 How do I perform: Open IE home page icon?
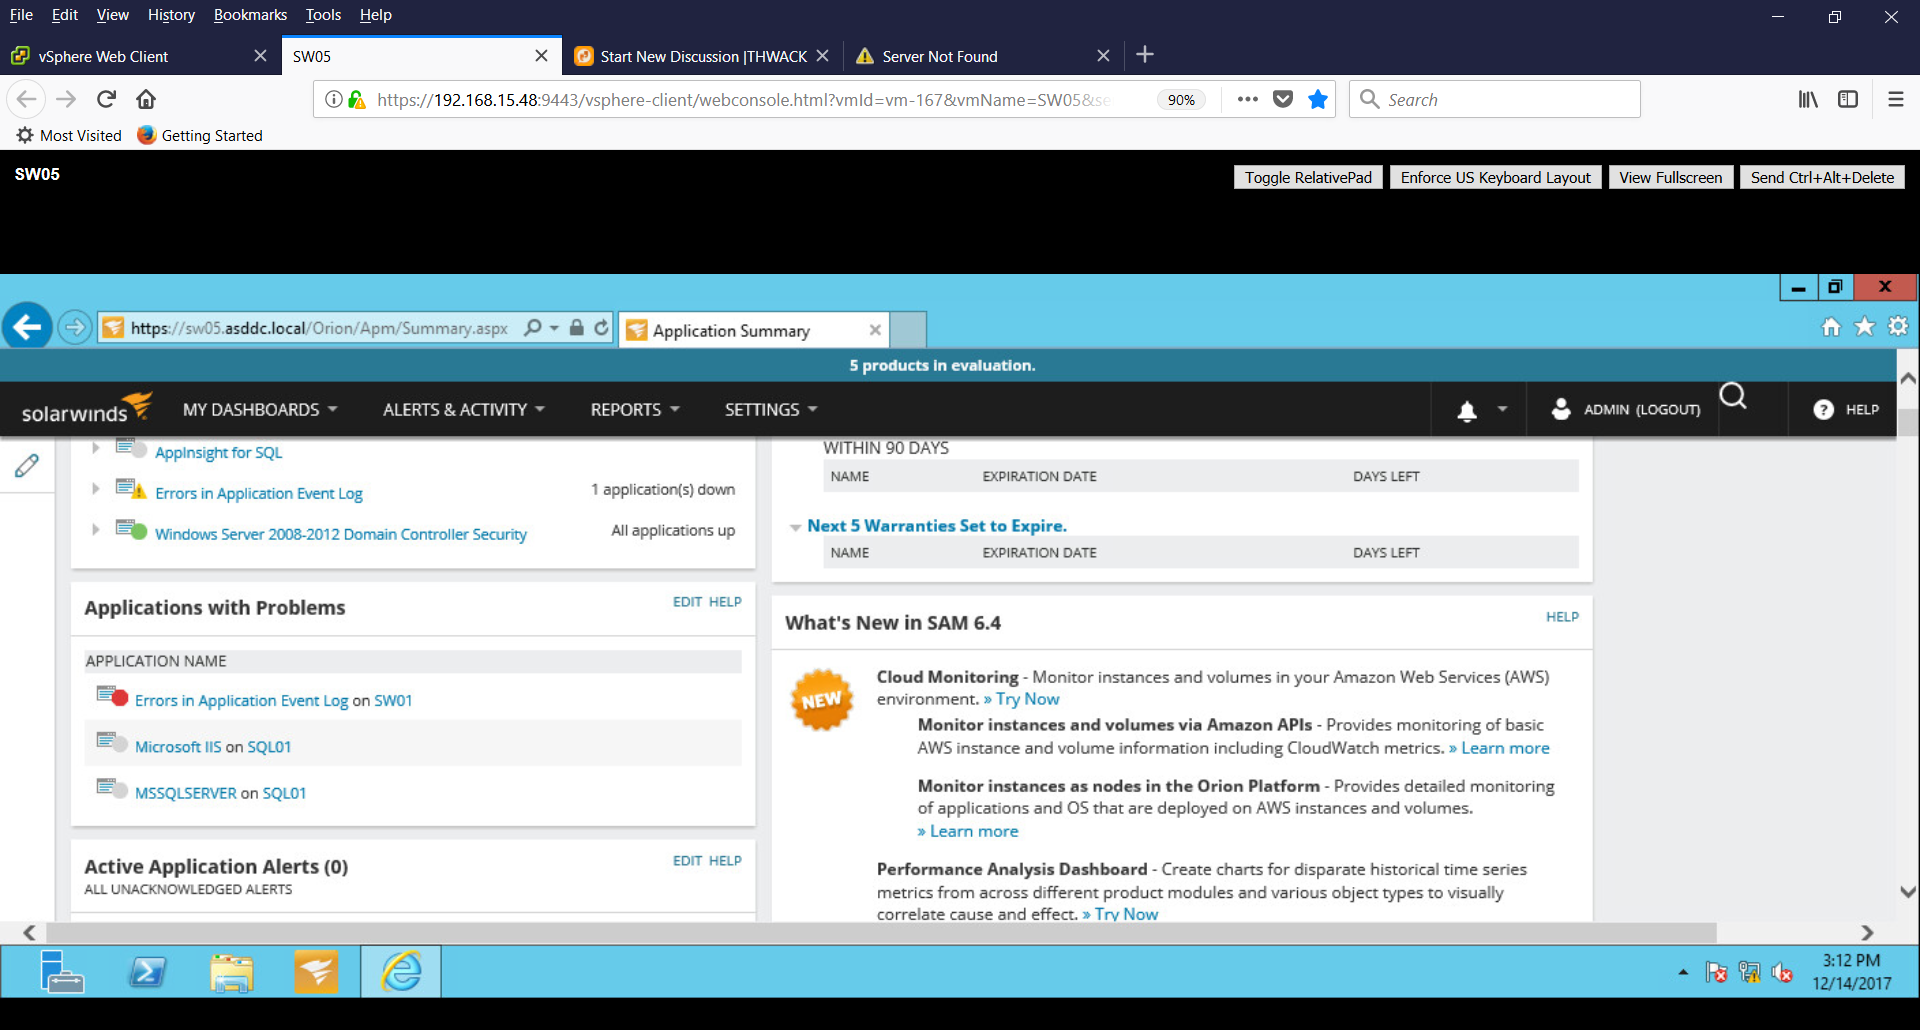(1831, 327)
